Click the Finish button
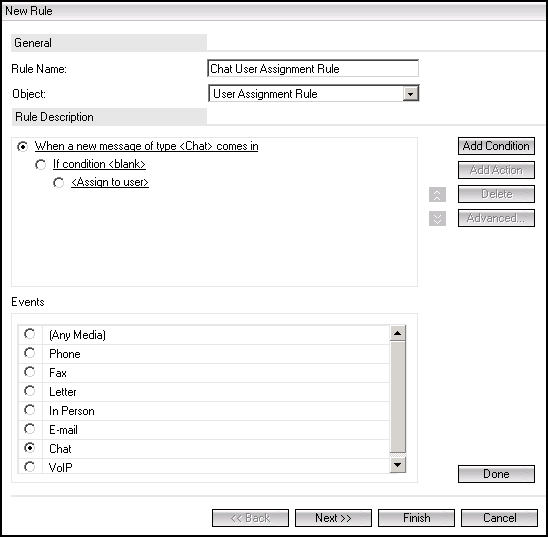548x537 pixels. [x=416, y=518]
